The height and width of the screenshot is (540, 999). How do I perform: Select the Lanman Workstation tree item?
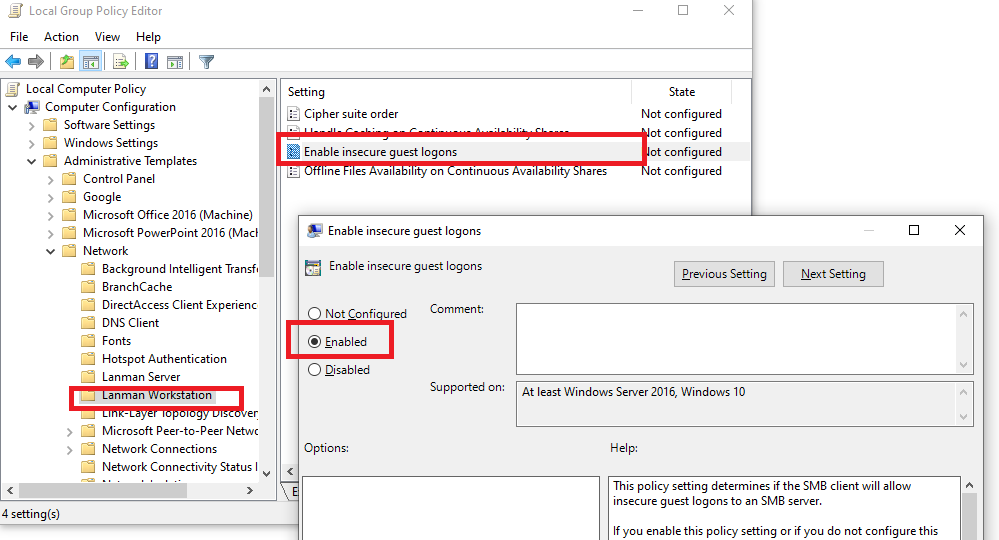(157, 395)
